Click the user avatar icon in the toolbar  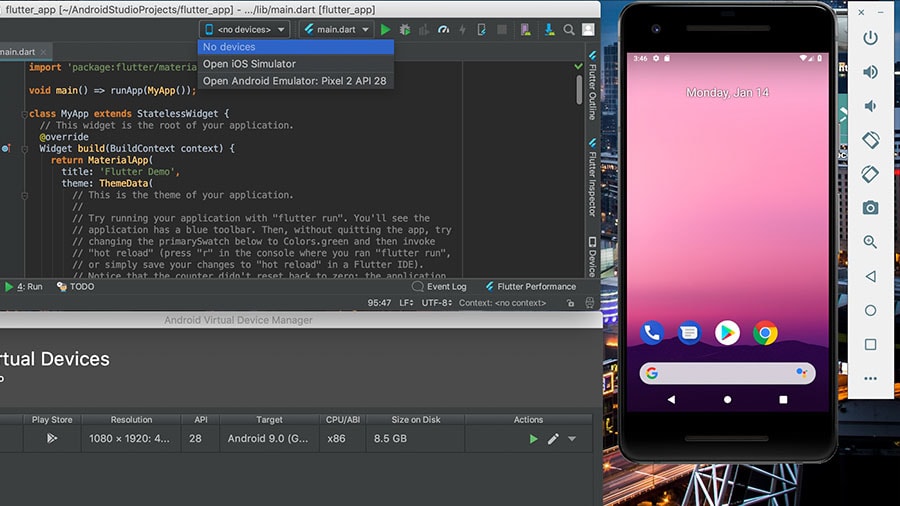click(x=588, y=29)
